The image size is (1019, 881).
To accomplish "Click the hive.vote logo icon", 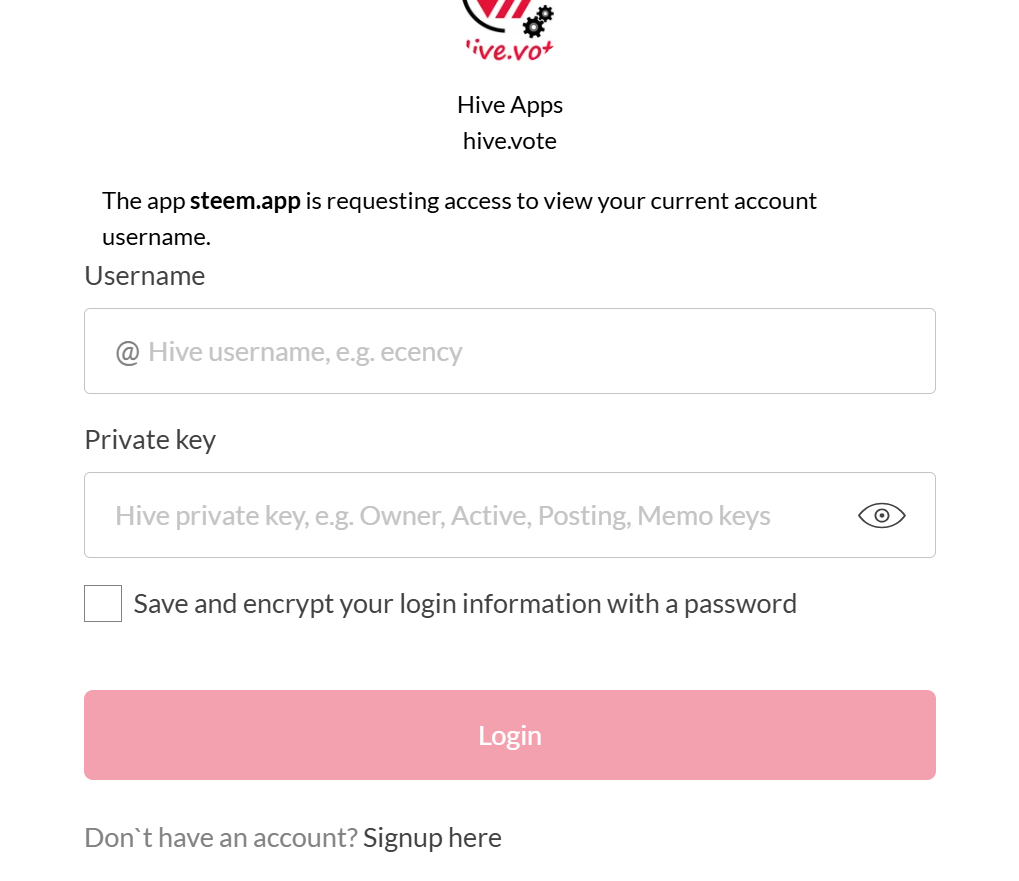I will [x=510, y=29].
